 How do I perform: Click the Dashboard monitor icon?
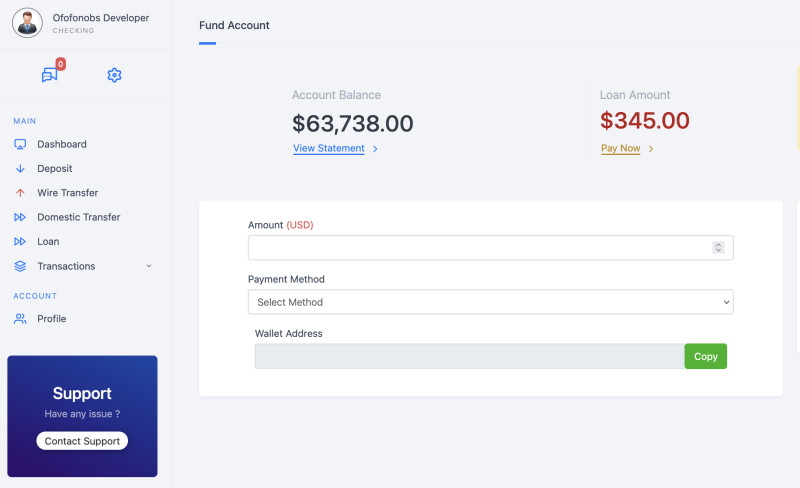click(20, 144)
